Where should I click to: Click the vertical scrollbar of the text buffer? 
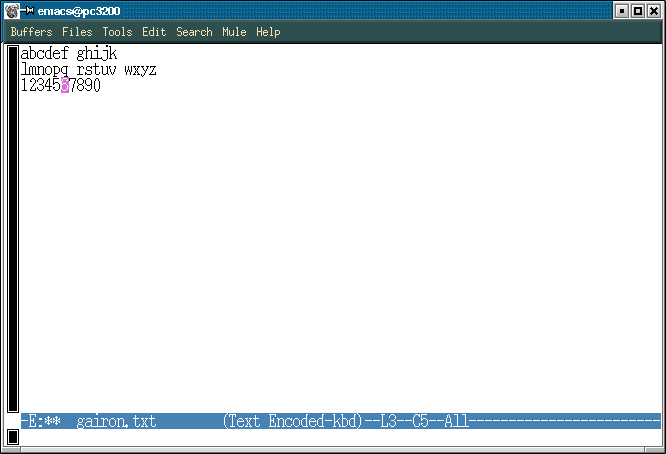(13, 229)
